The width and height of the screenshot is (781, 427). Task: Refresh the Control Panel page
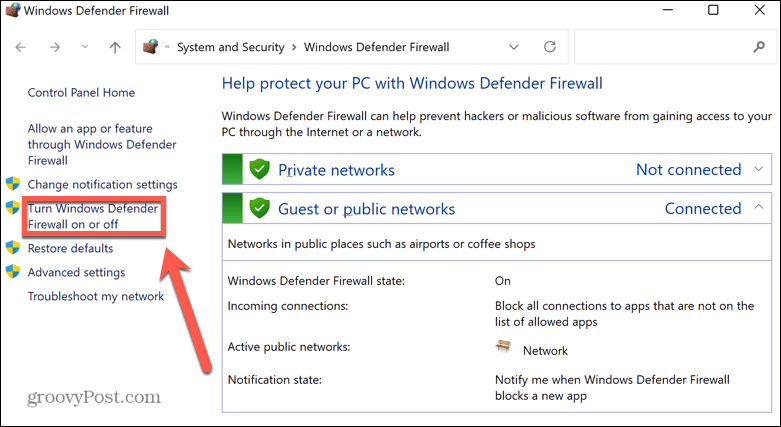point(550,47)
